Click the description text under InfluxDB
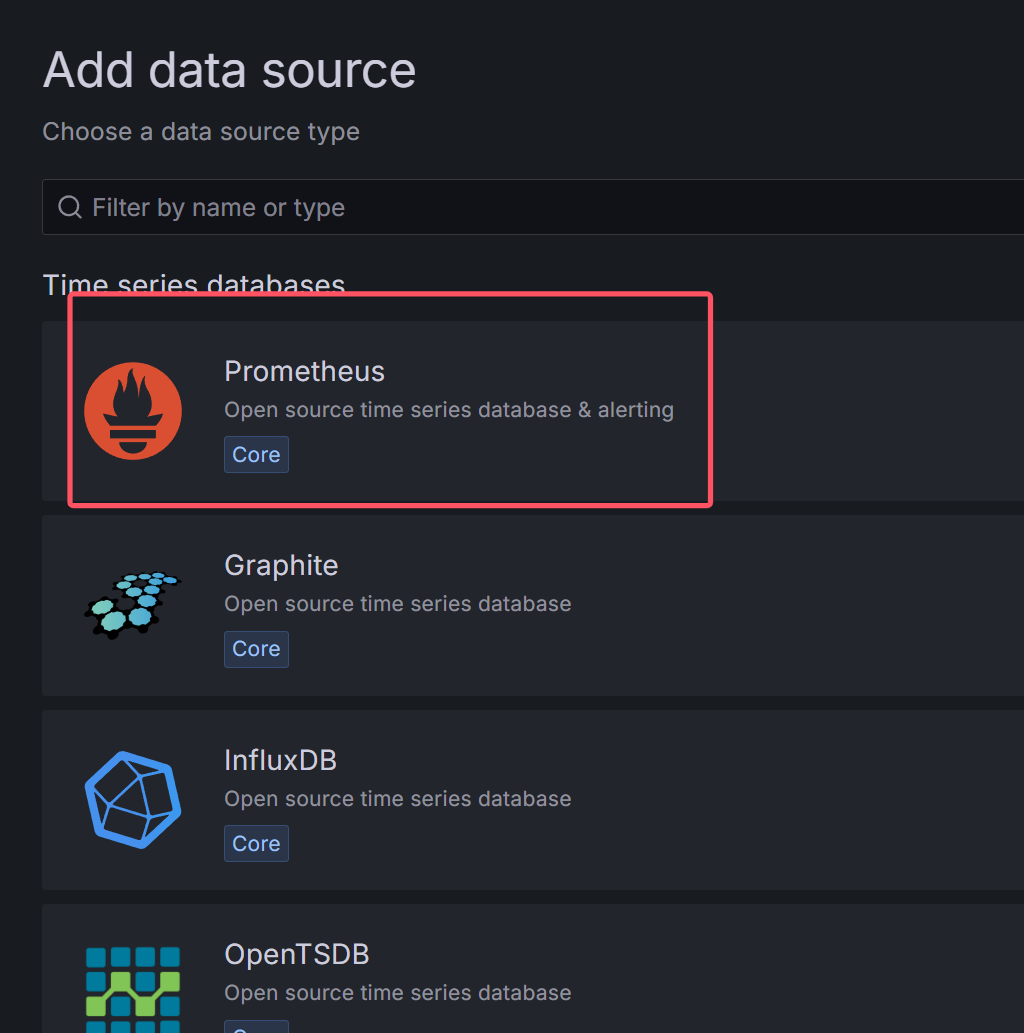1024x1033 pixels. 398,799
